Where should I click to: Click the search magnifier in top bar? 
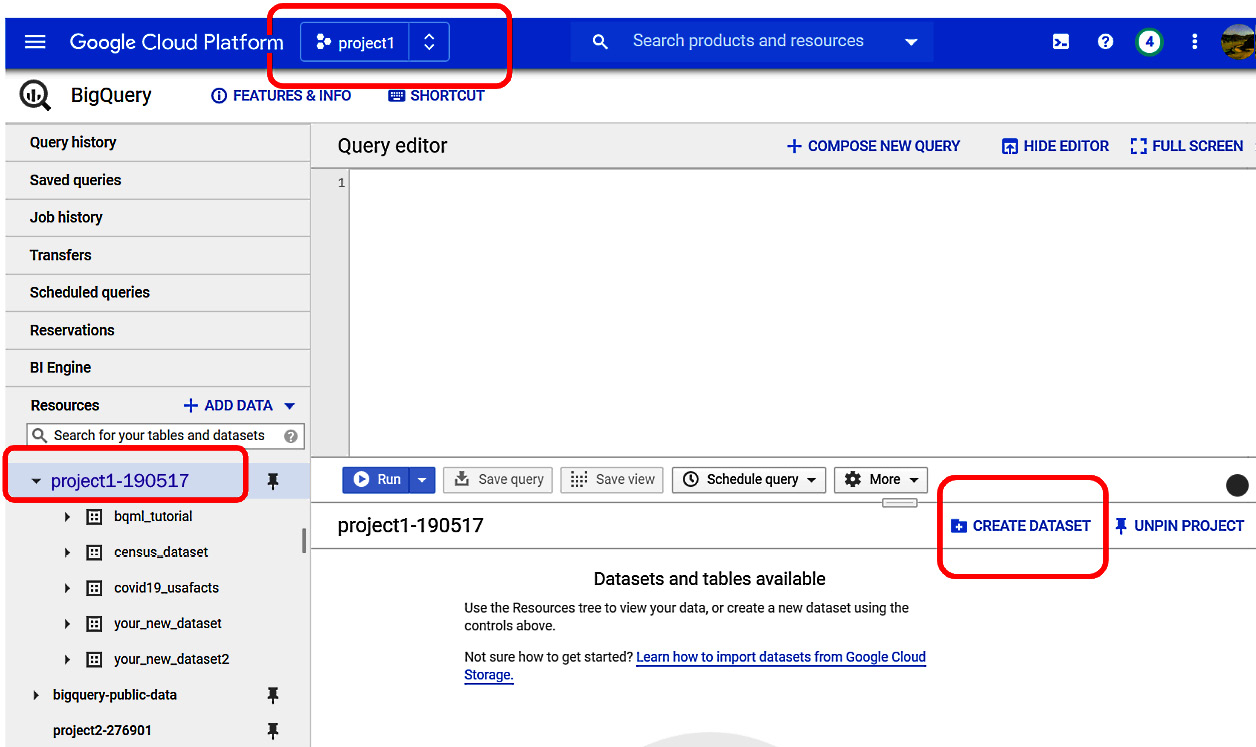click(600, 42)
